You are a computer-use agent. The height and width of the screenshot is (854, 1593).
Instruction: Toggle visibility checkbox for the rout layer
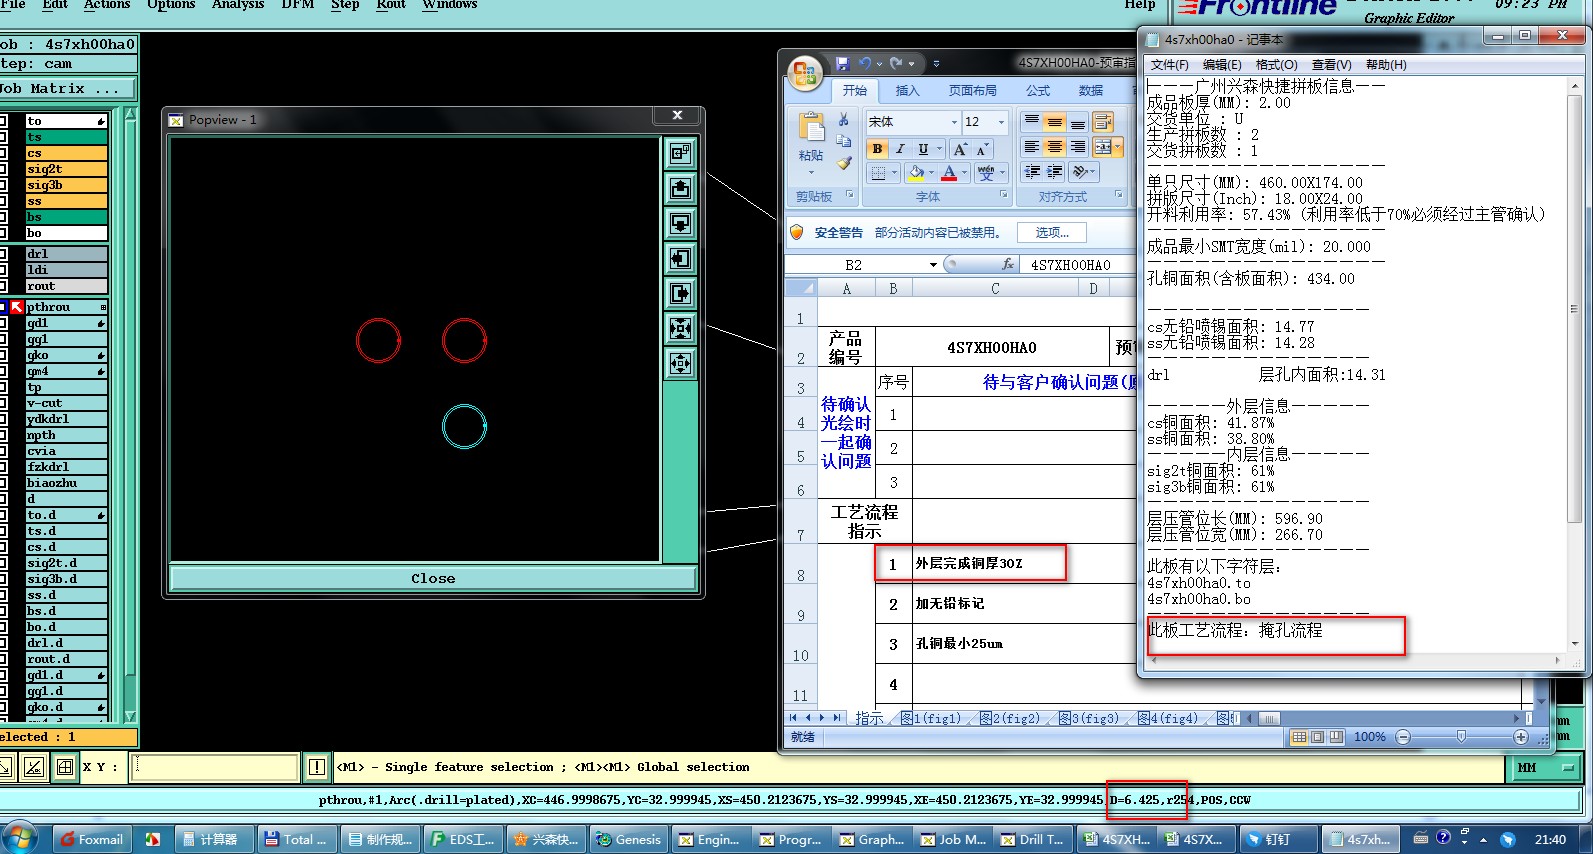4,286
